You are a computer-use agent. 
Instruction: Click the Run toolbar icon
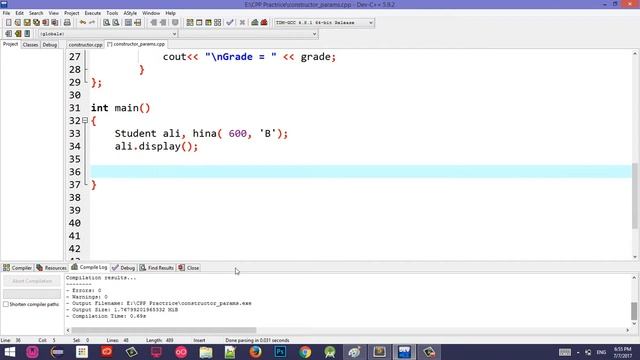click(199, 23)
